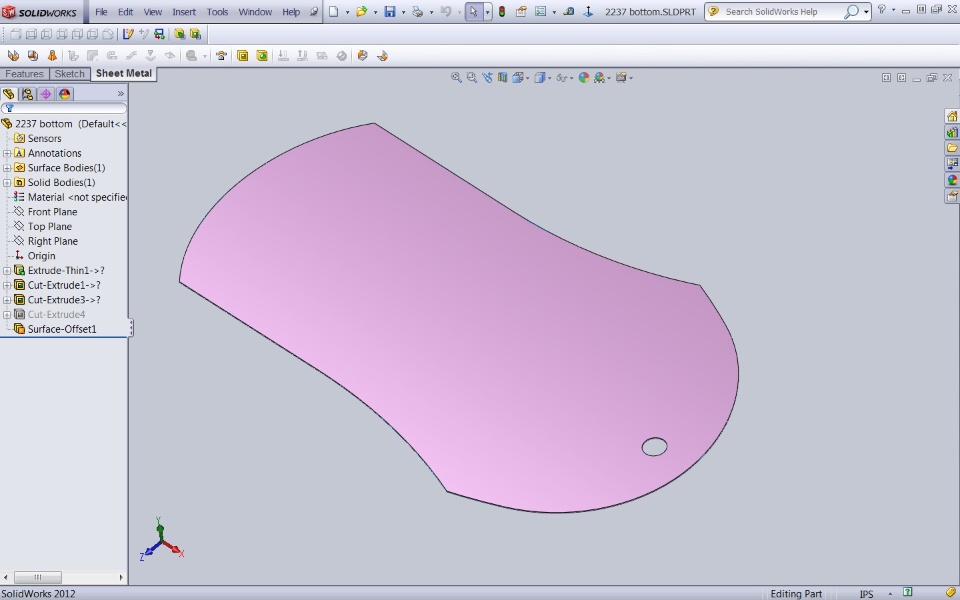Screen dimensions: 960x600
Task: Expand the suppressed Cut-Extrude4 node
Action: (x=7, y=315)
